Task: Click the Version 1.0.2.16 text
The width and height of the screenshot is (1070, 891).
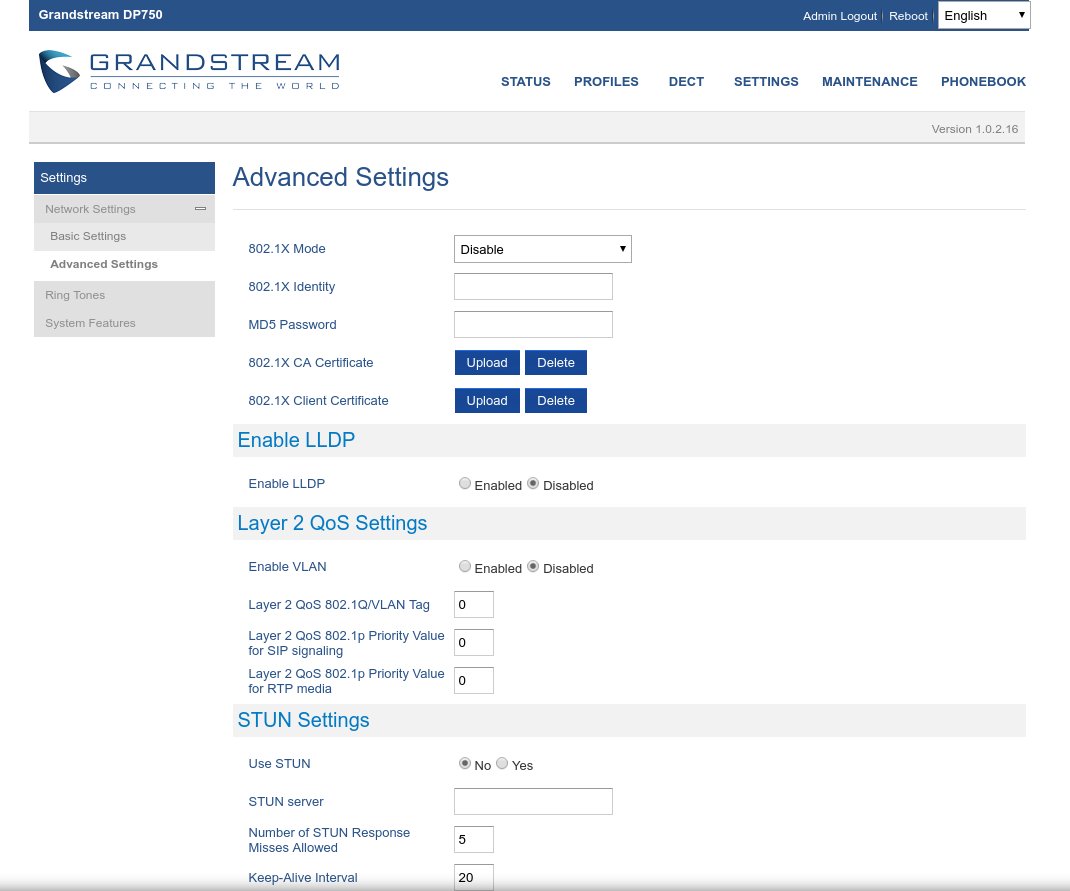Action: coord(974,129)
